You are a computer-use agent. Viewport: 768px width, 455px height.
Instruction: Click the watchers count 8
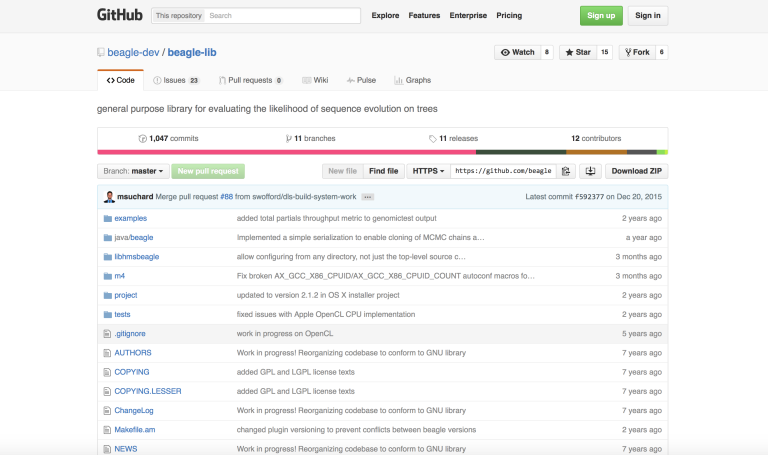[547, 52]
